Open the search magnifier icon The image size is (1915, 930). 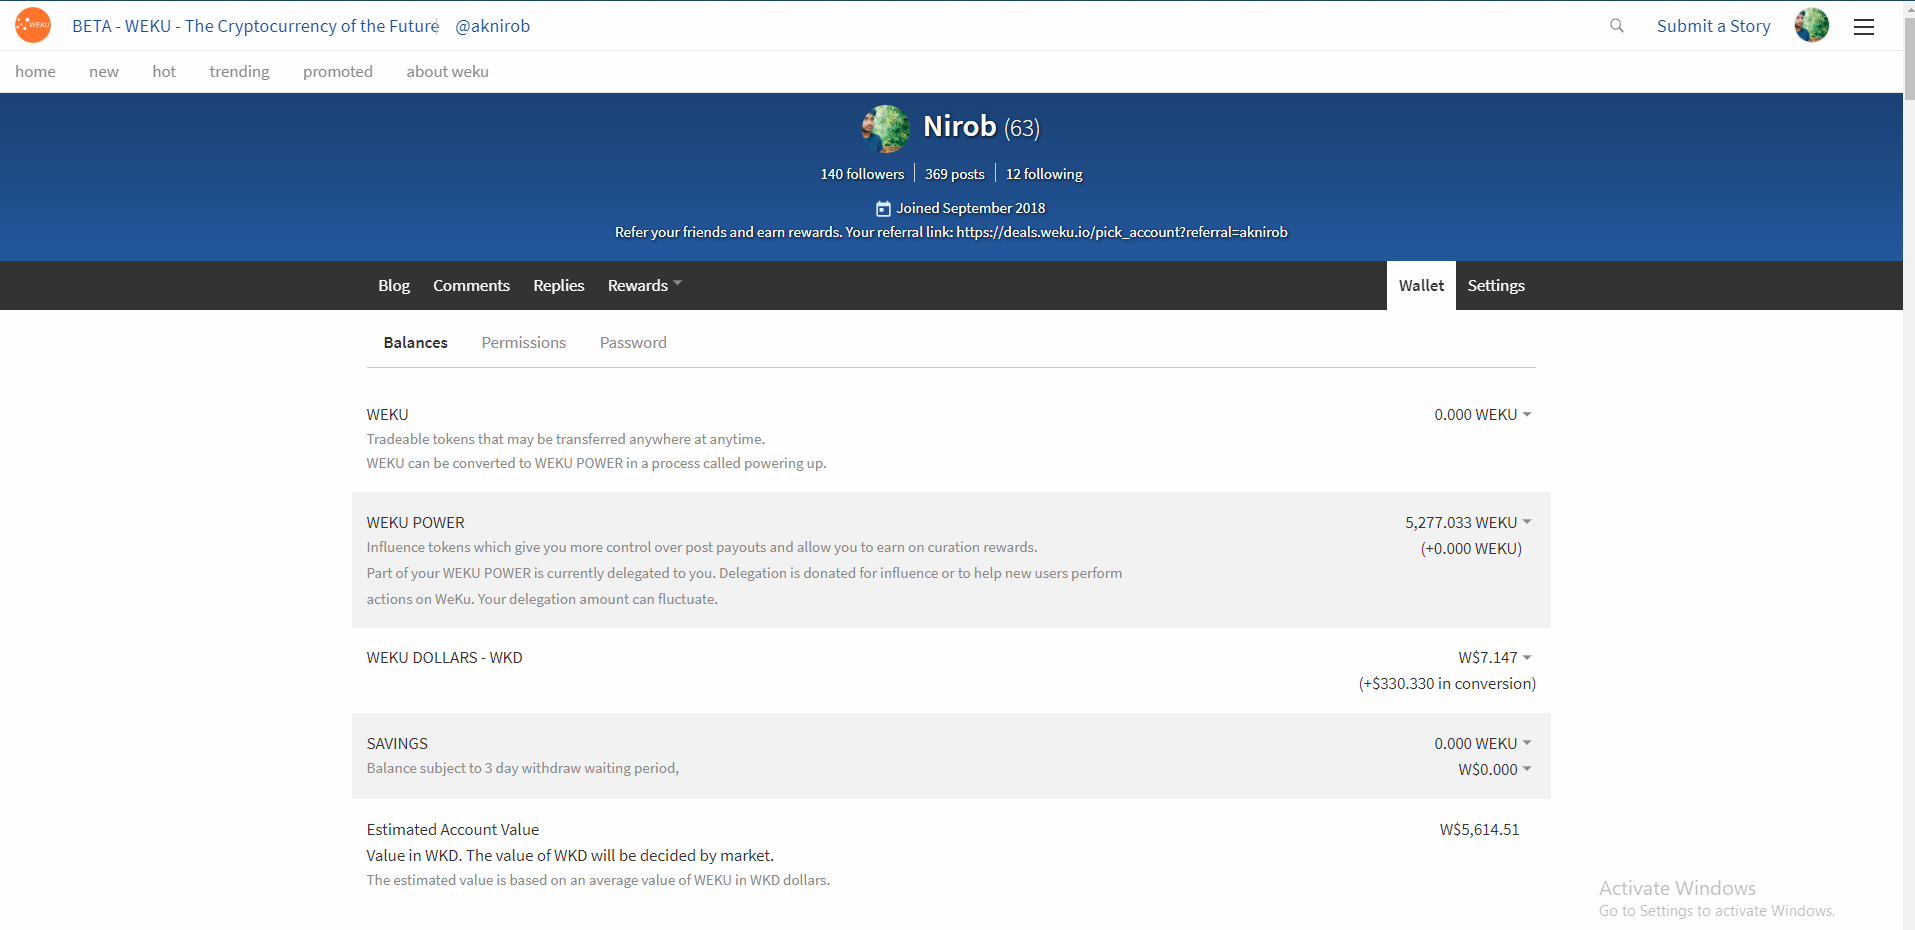click(1616, 26)
